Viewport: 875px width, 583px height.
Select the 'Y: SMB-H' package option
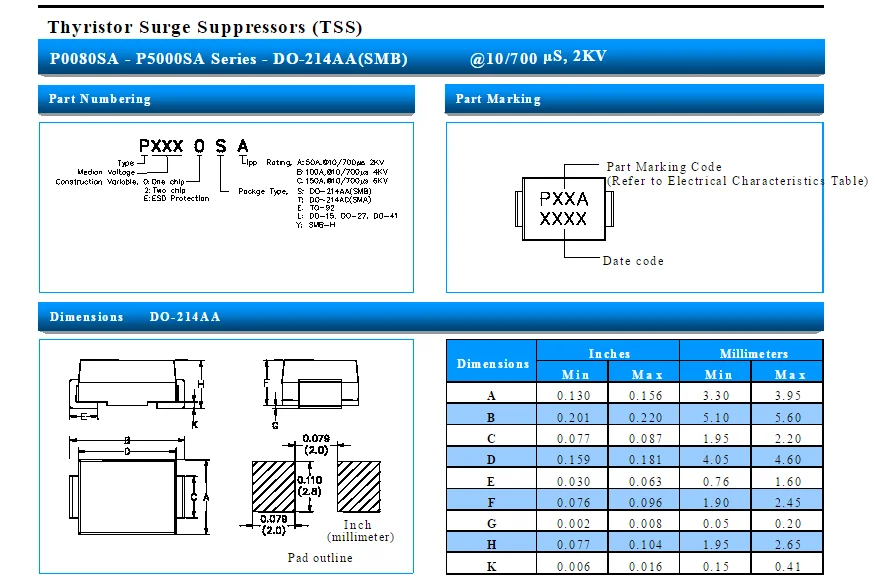coord(316,225)
